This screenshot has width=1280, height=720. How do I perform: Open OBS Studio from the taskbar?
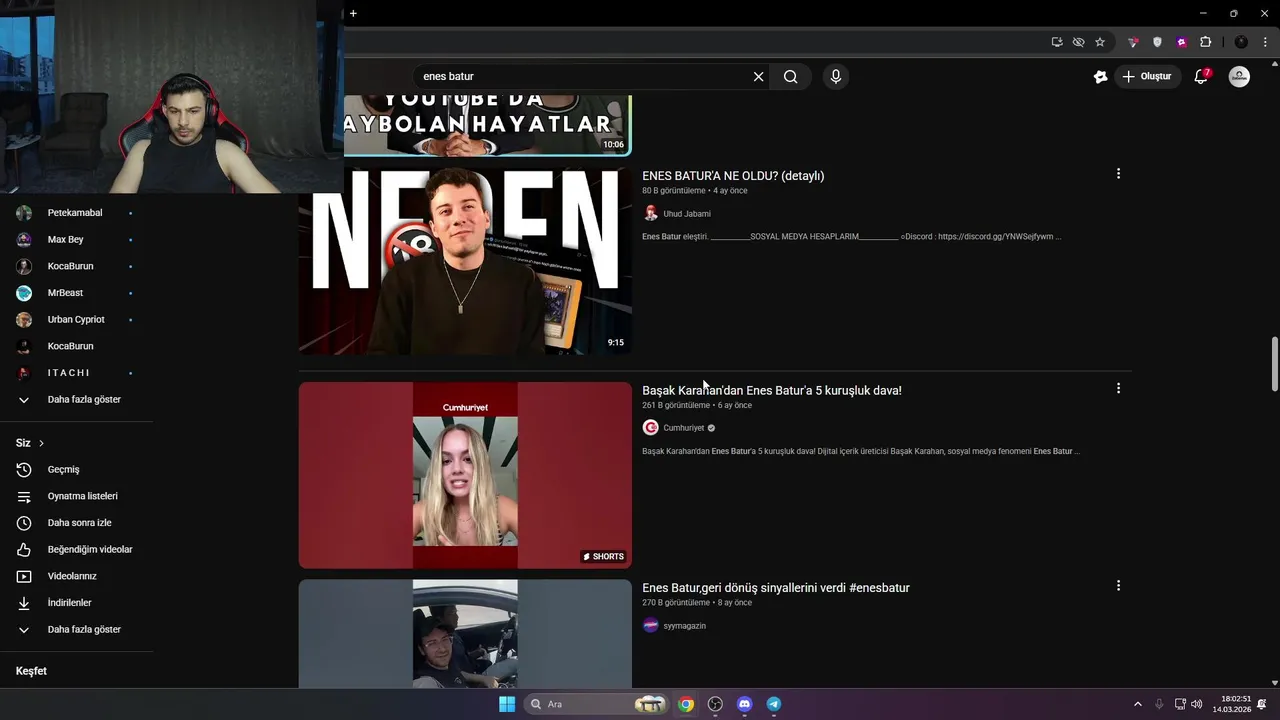pyautogui.click(x=715, y=704)
